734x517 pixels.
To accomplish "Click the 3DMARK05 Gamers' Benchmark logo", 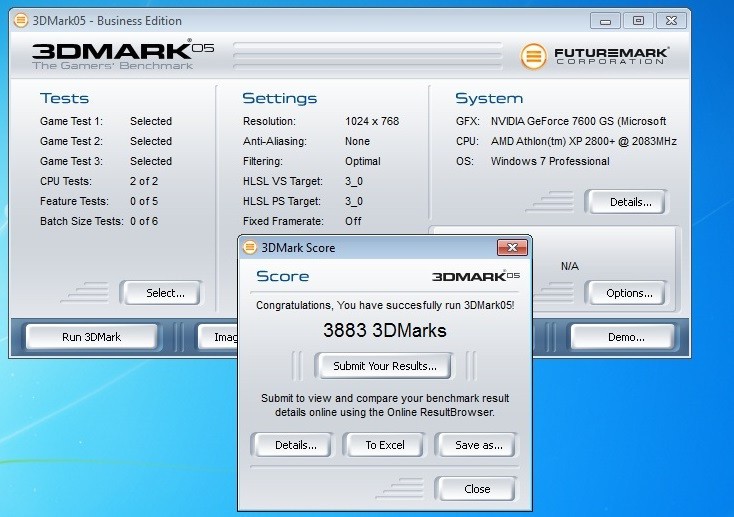I will click(x=123, y=56).
